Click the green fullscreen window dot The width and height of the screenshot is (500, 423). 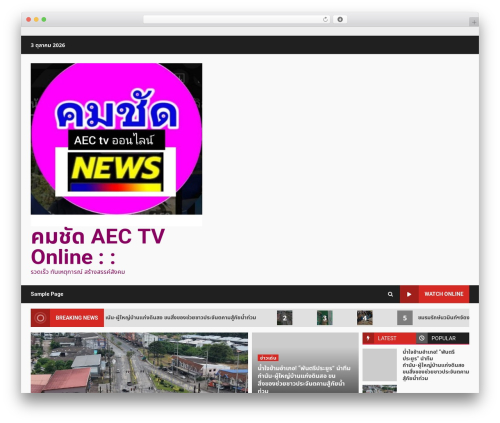tap(44, 20)
